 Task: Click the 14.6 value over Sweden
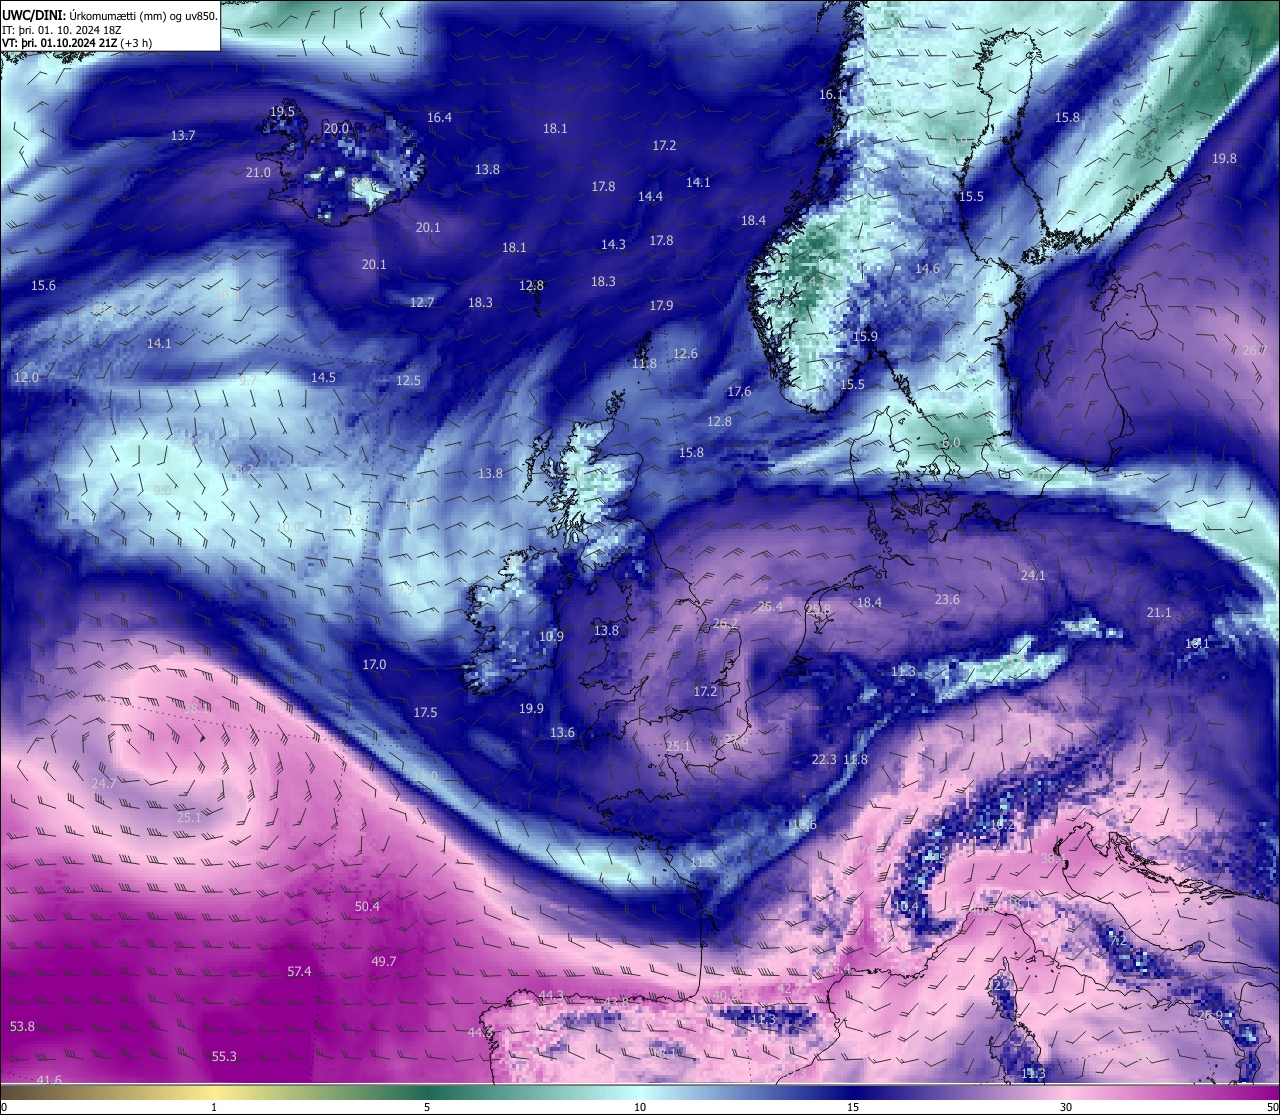pos(927,268)
